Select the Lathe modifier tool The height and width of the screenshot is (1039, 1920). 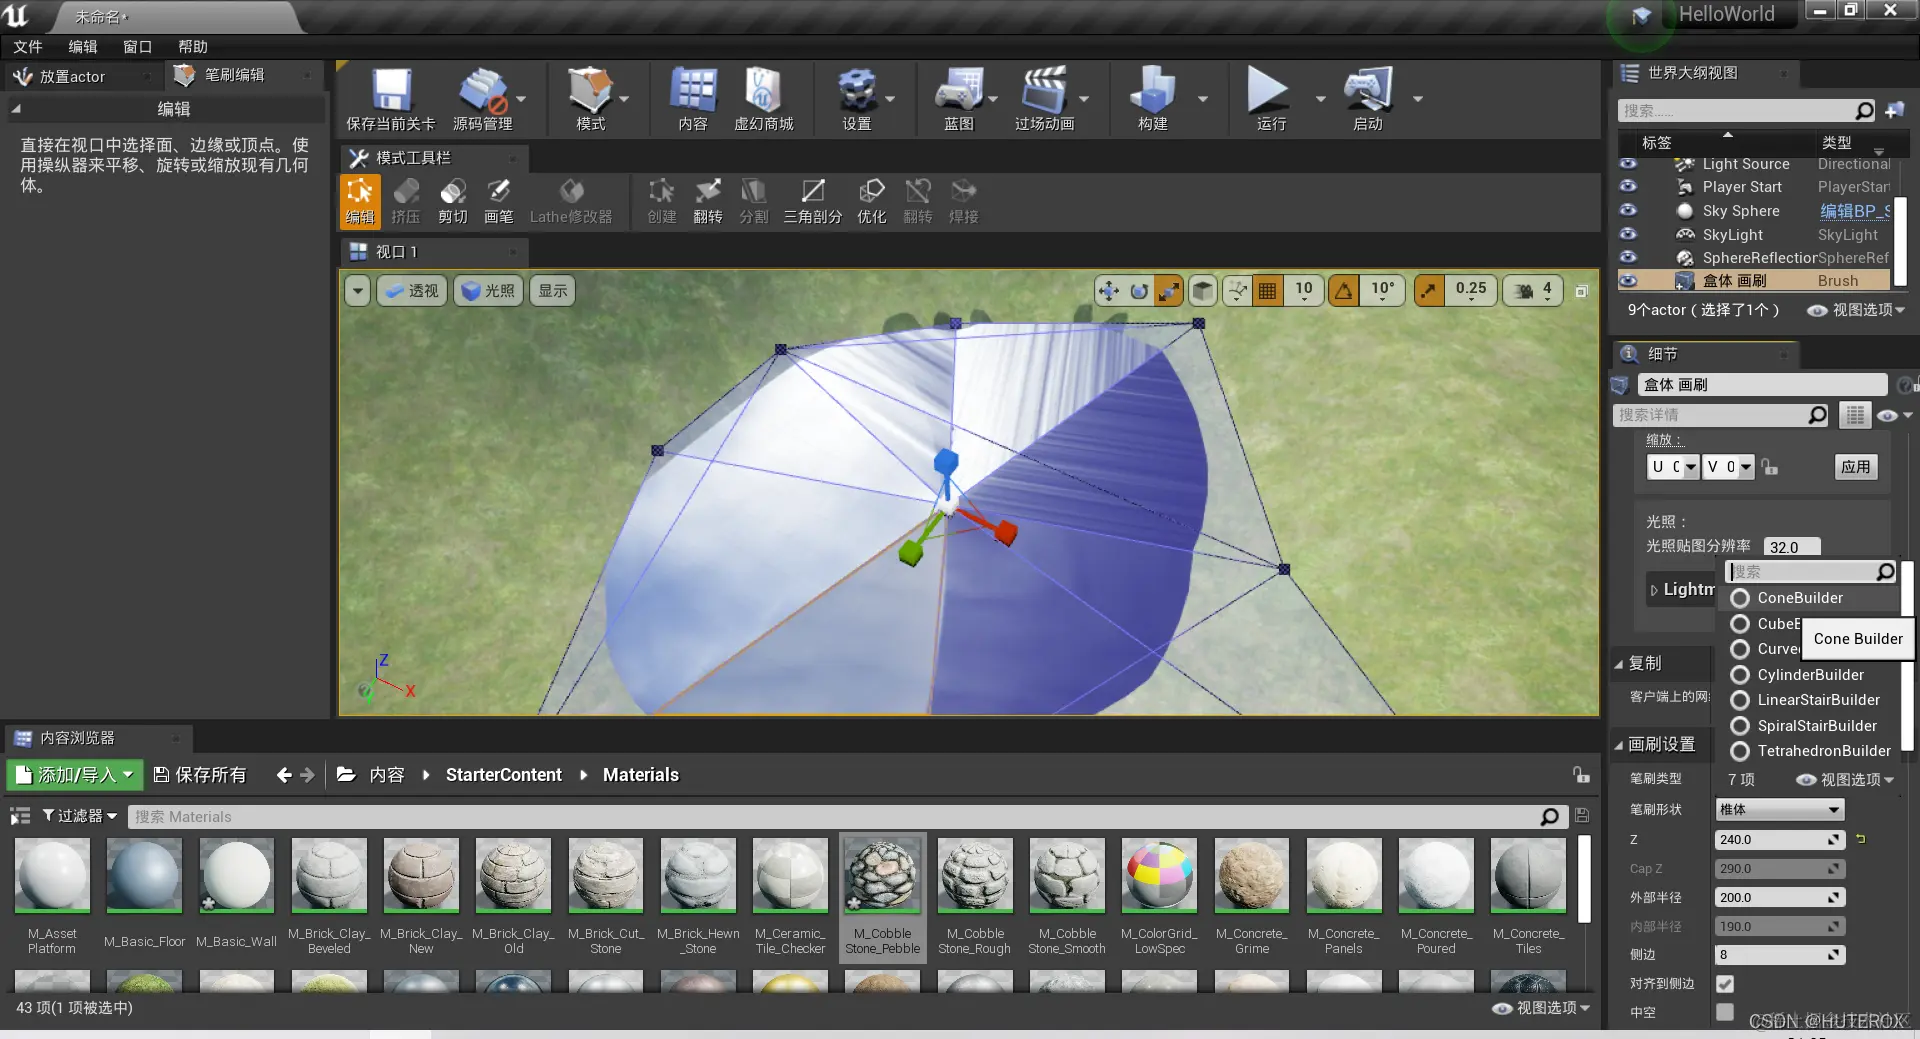571,201
